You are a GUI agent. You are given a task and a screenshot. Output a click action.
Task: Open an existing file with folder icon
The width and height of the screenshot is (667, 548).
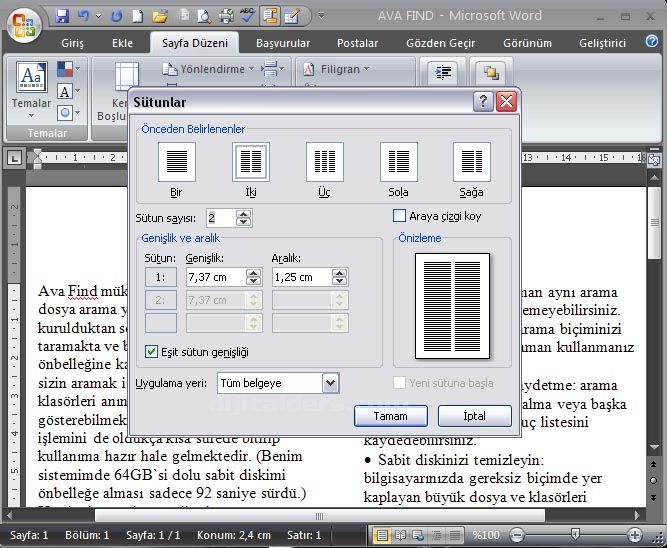[160, 16]
